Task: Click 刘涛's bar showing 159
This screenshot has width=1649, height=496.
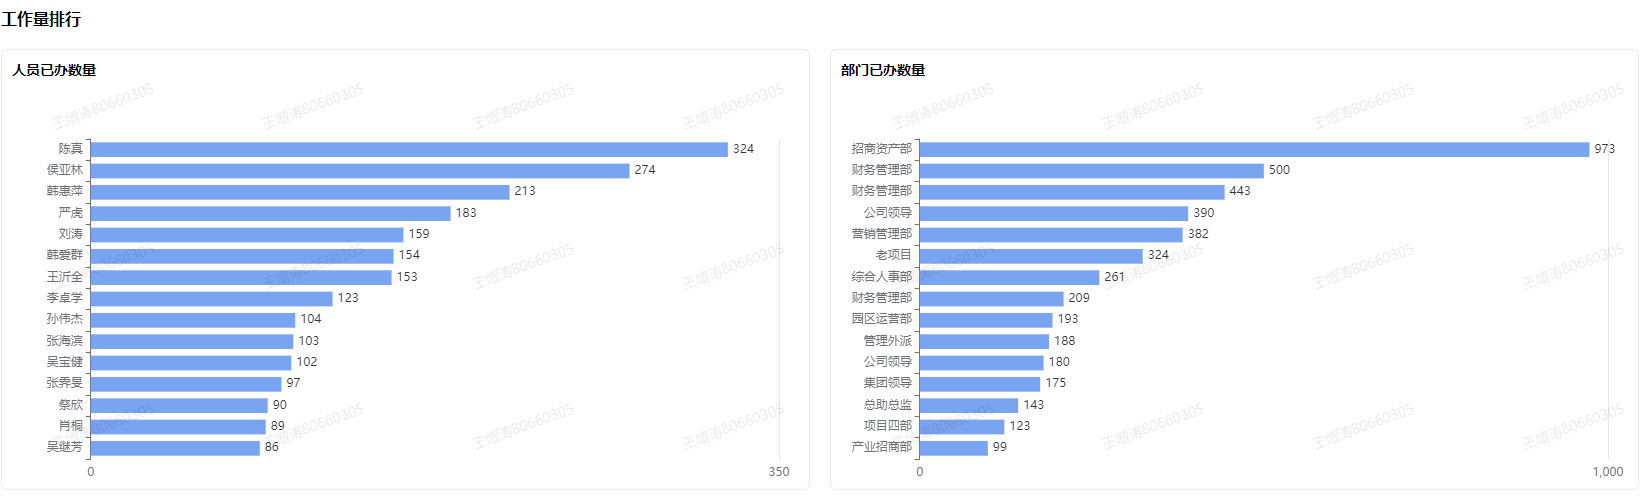Action: pos(247,234)
